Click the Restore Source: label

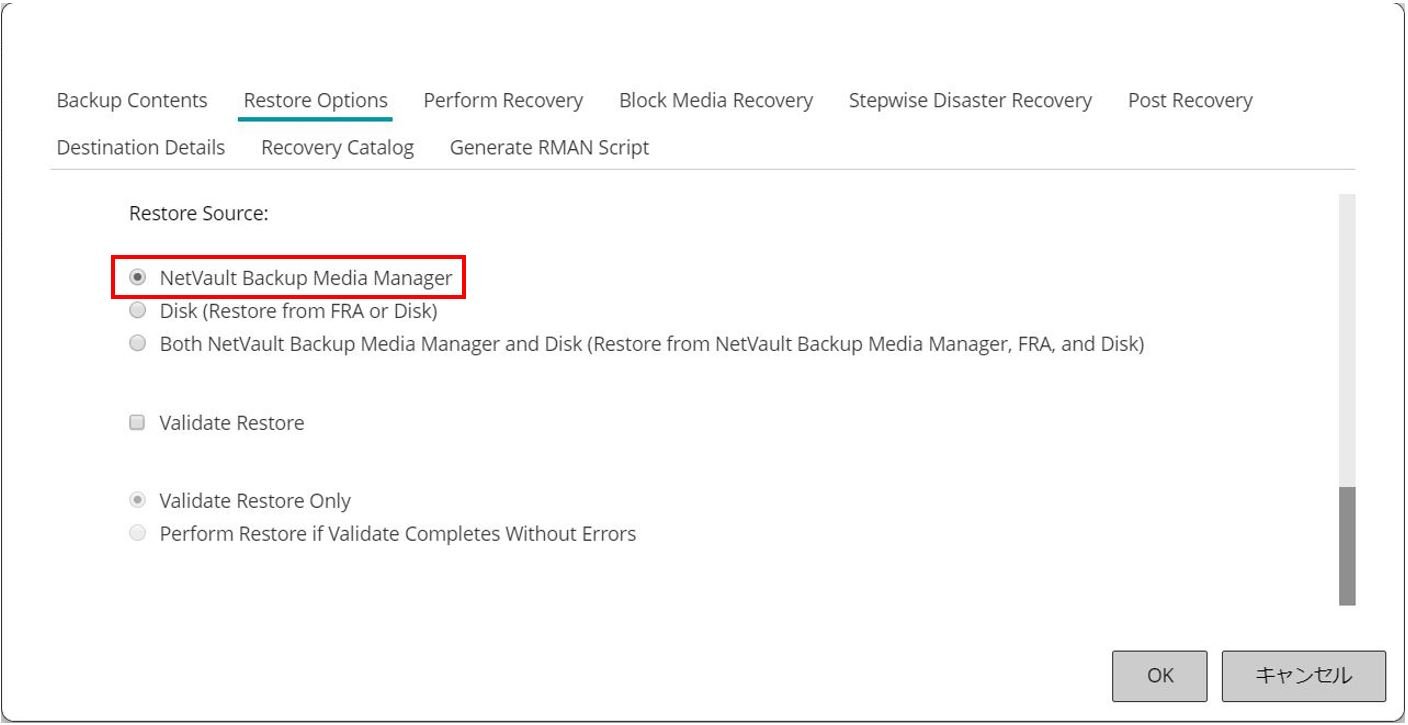point(199,214)
